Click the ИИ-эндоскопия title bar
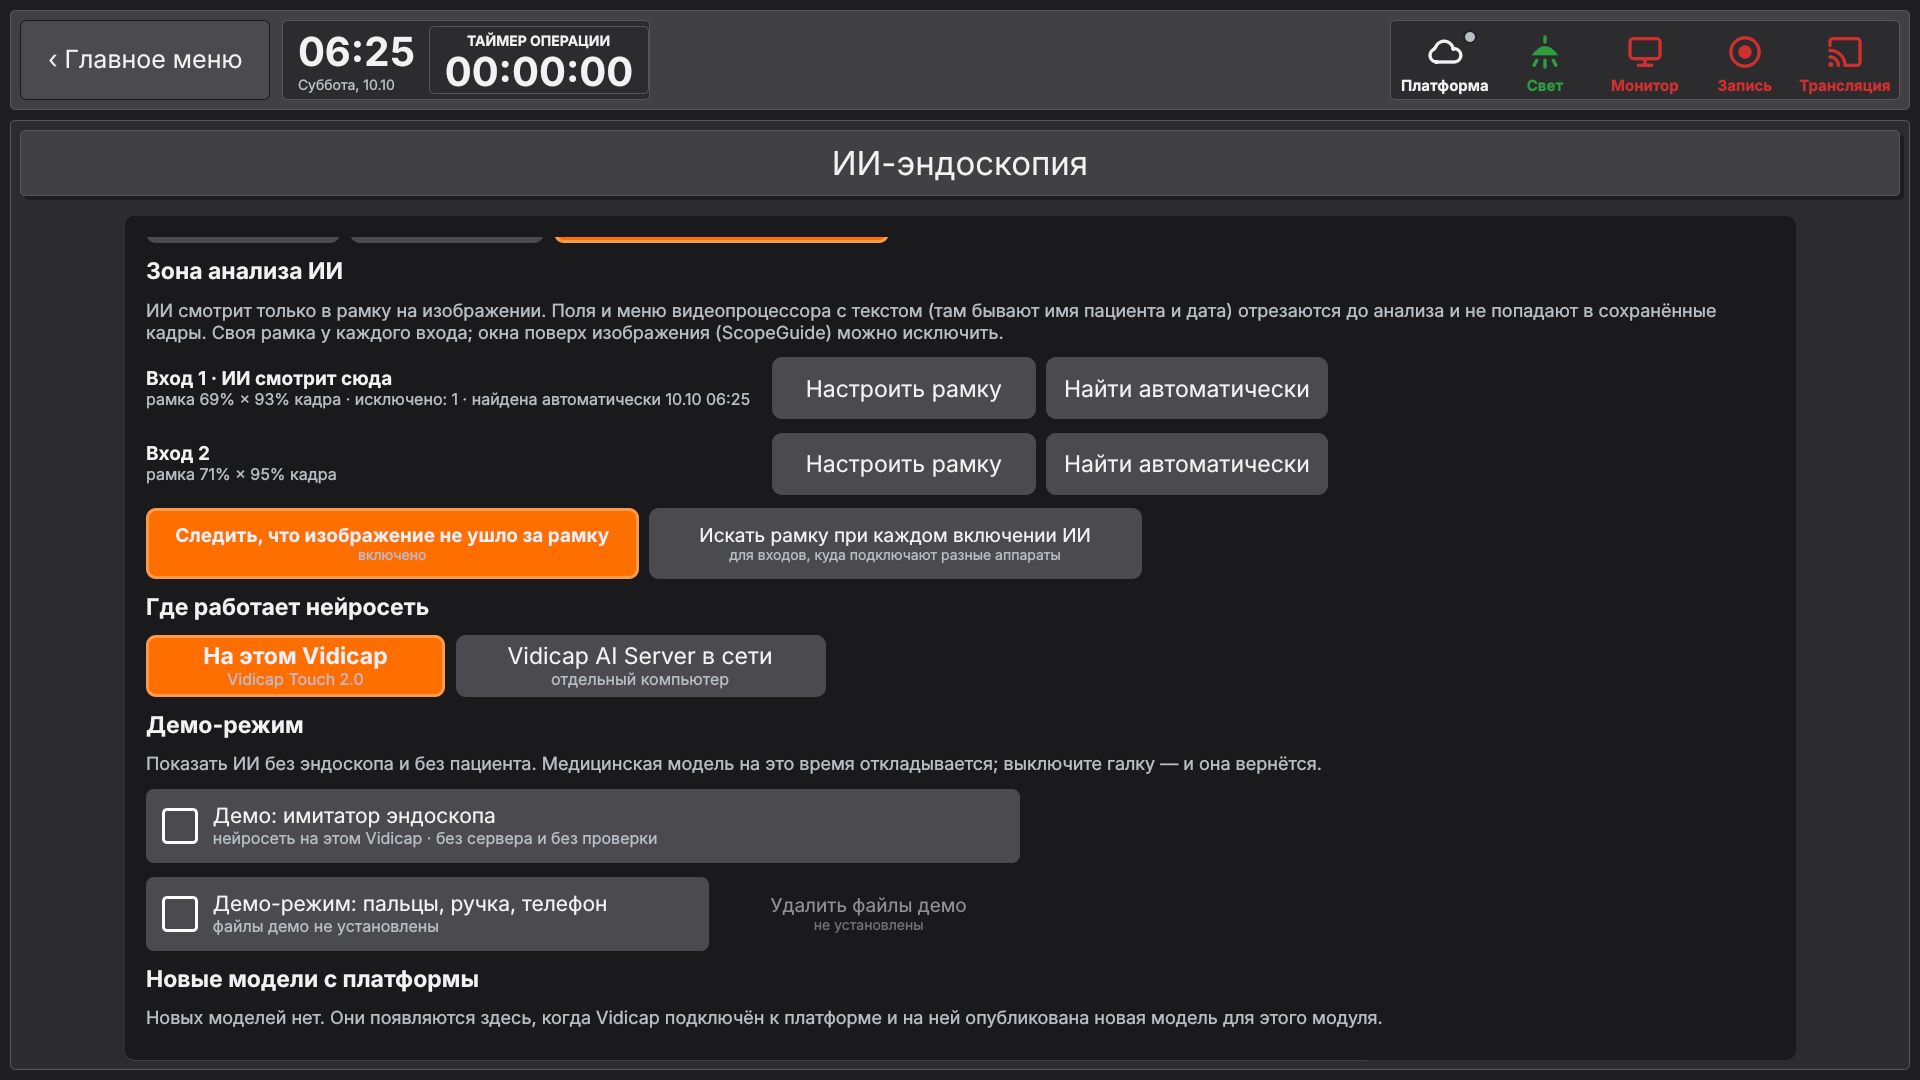The image size is (1920, 1080). point(959,163)
